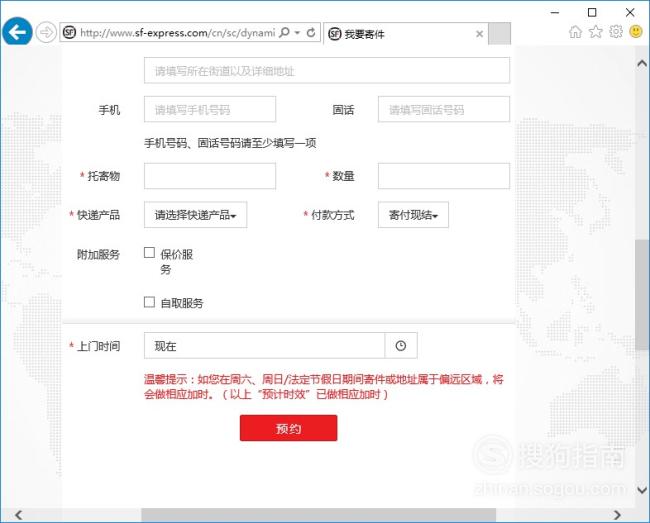Screen dimensions: 650x523
Task: Click the vertical scrollbar up arrow
Action: click(x=642, y=63)
